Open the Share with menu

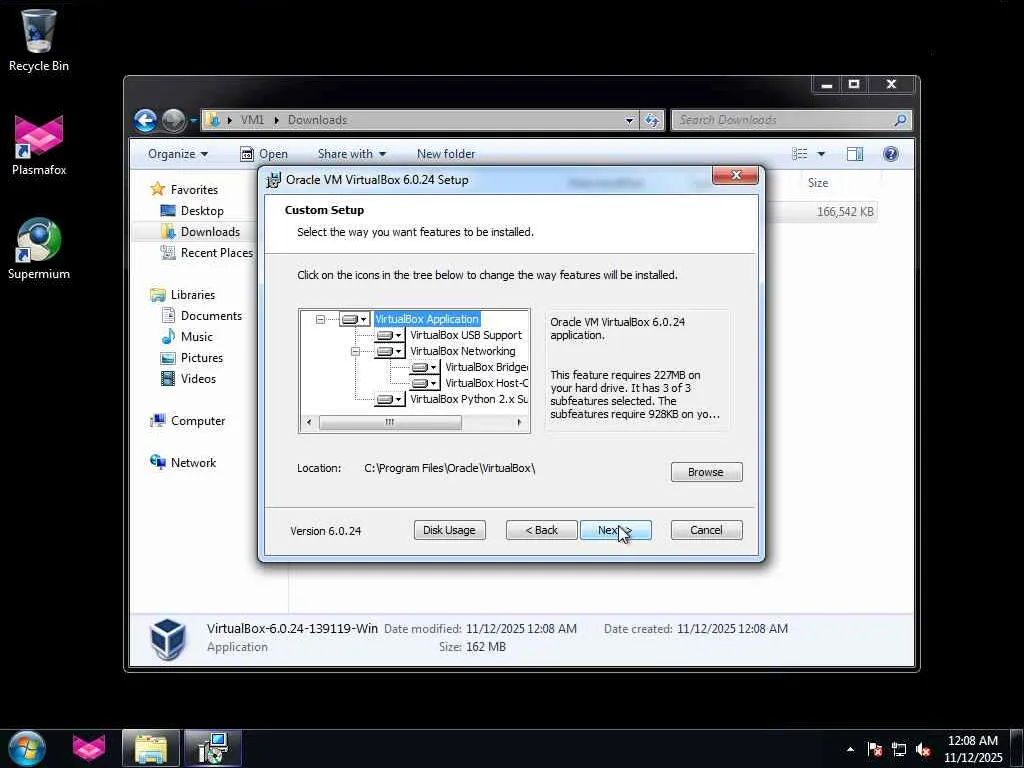tap(351, 154)
